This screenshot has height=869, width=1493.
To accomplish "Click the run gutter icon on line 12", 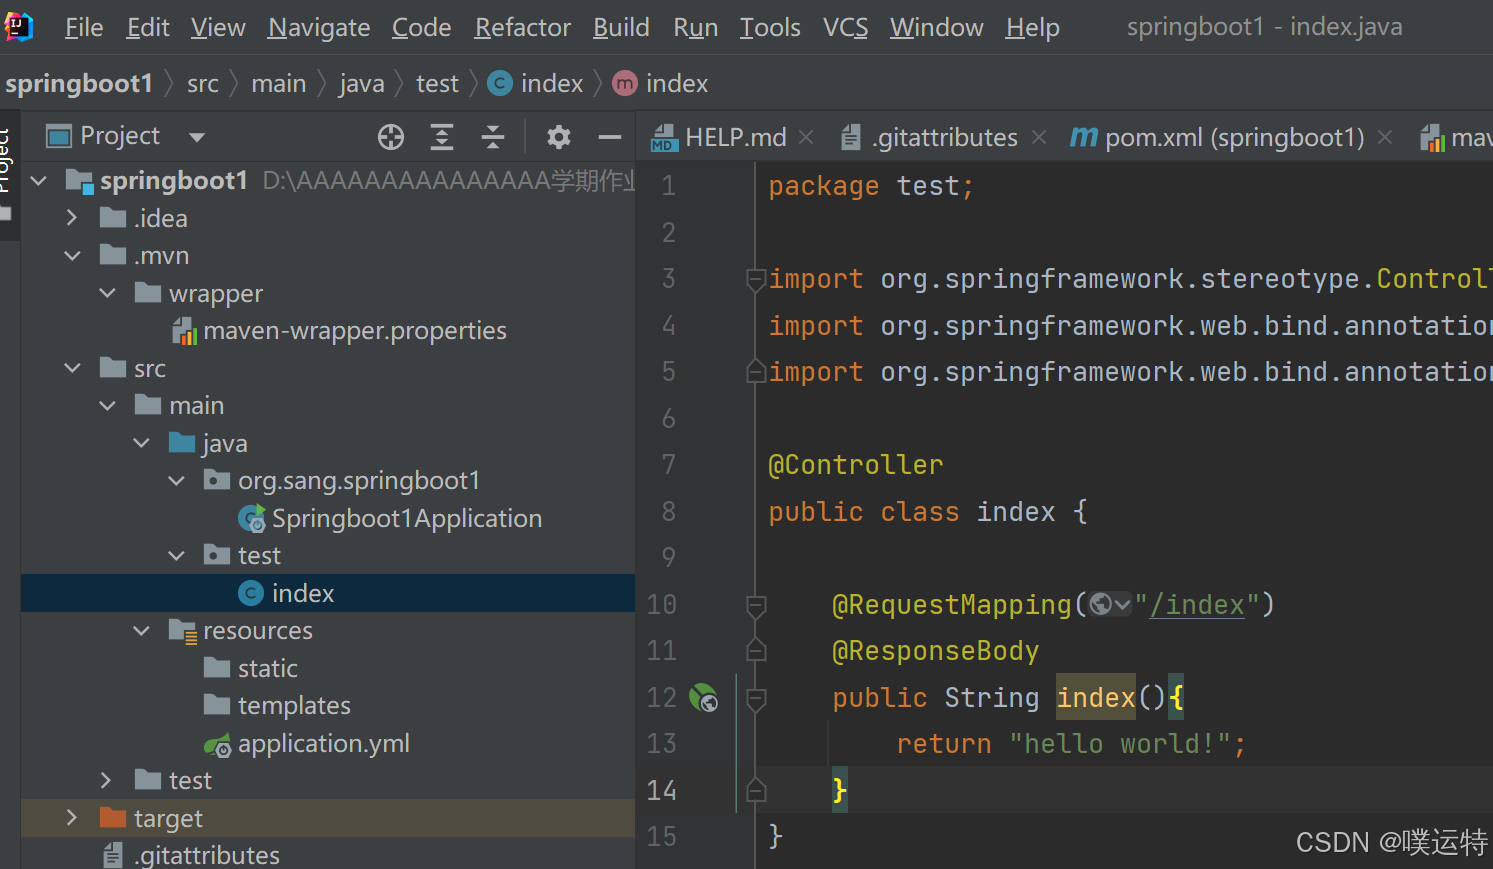I will 704,697.
